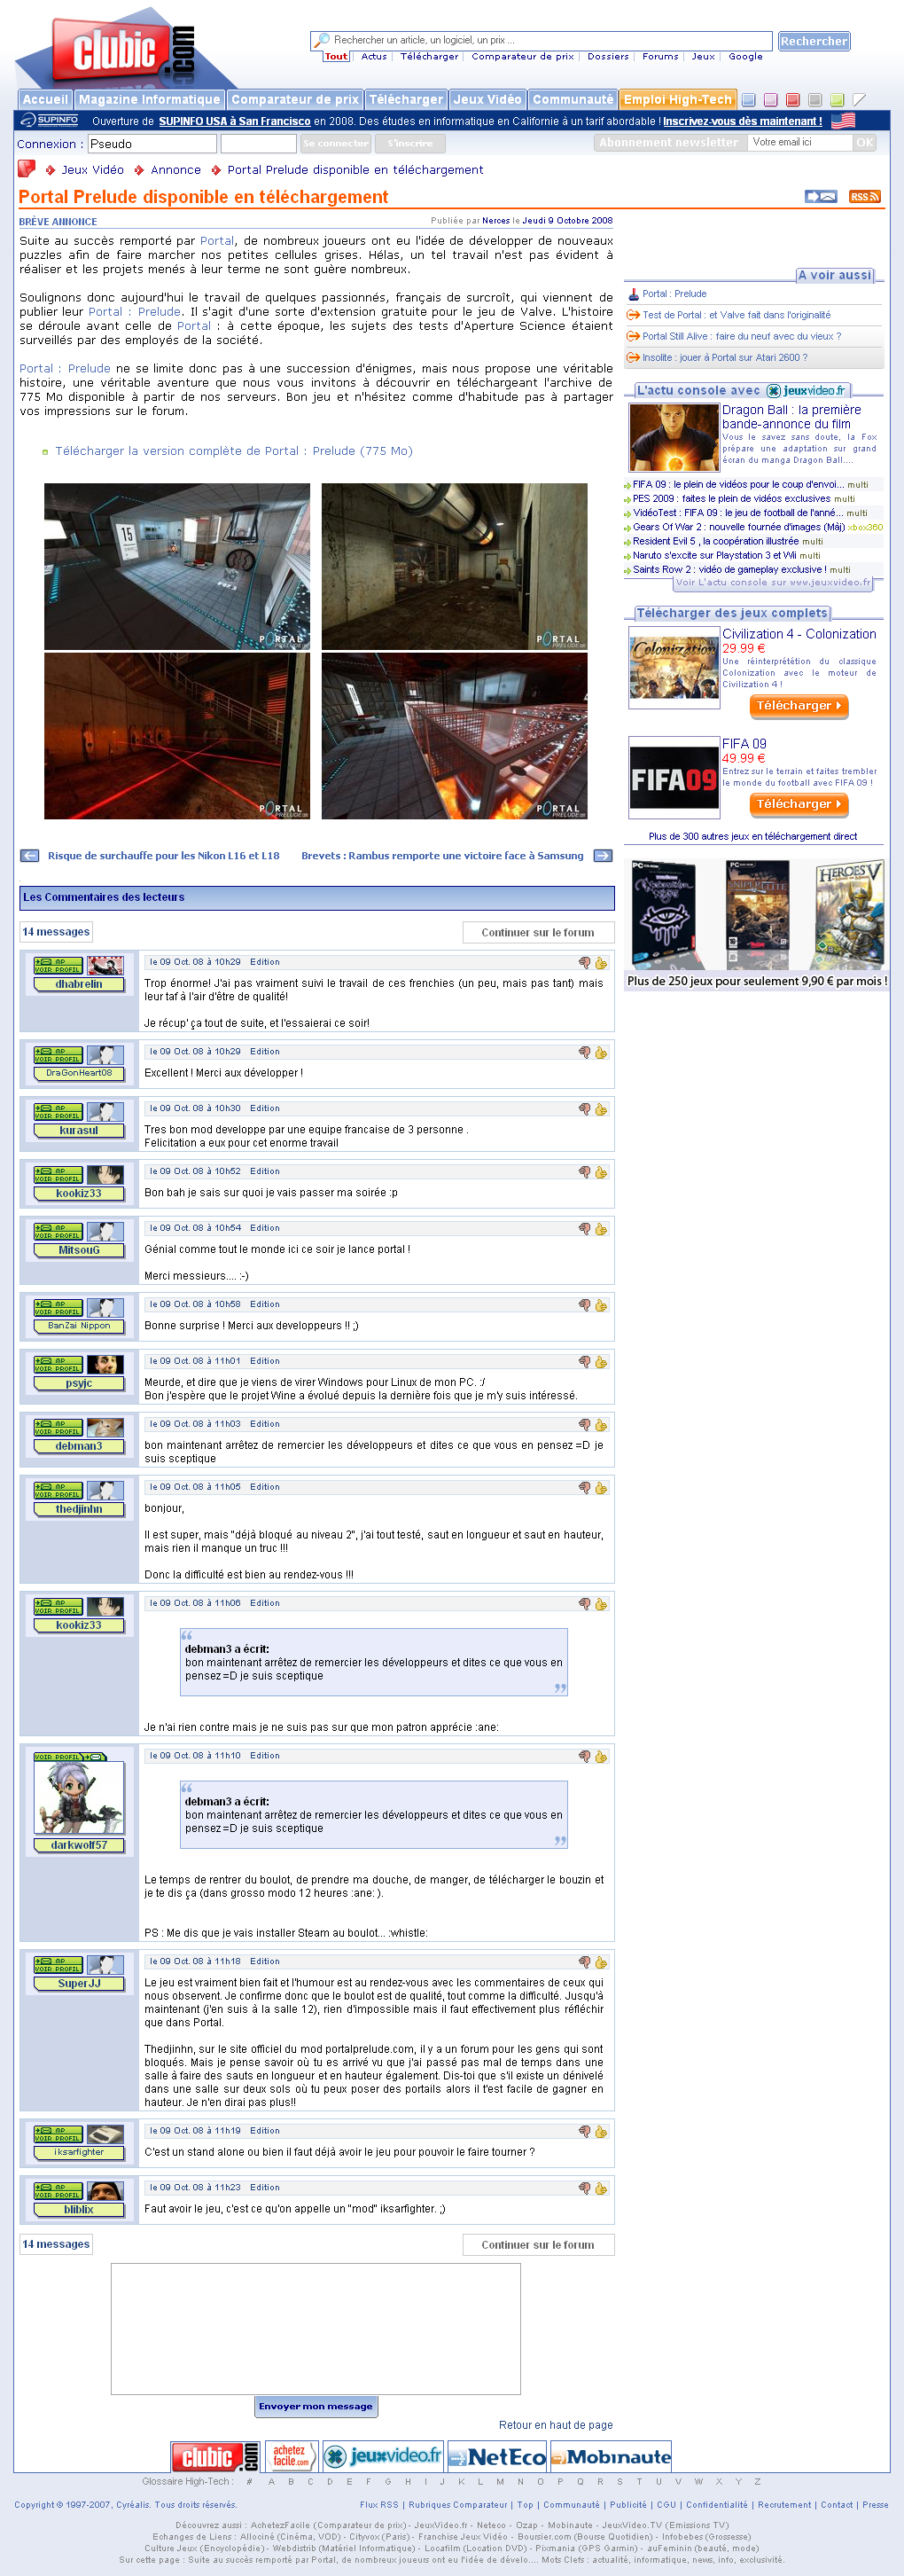Open the Magazine Informatique tab
The width and height of the screenshot is (904, 2576).
click(x=149, y=100)
